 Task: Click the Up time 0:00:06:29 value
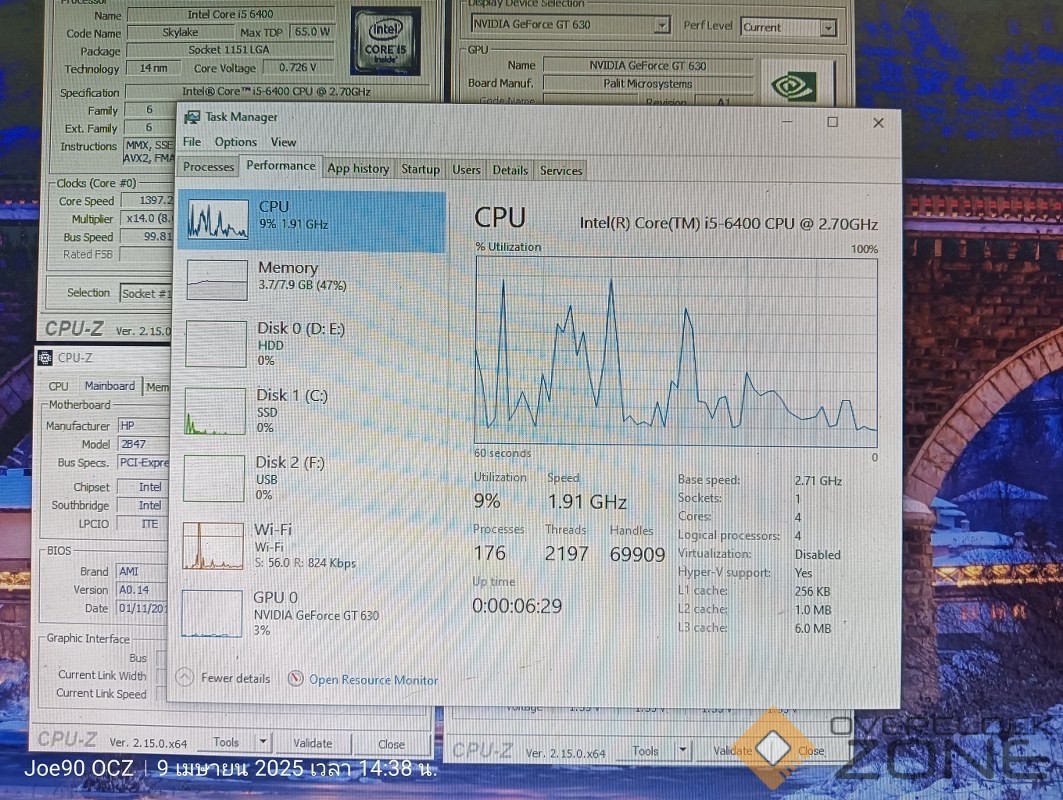(517, 605)
